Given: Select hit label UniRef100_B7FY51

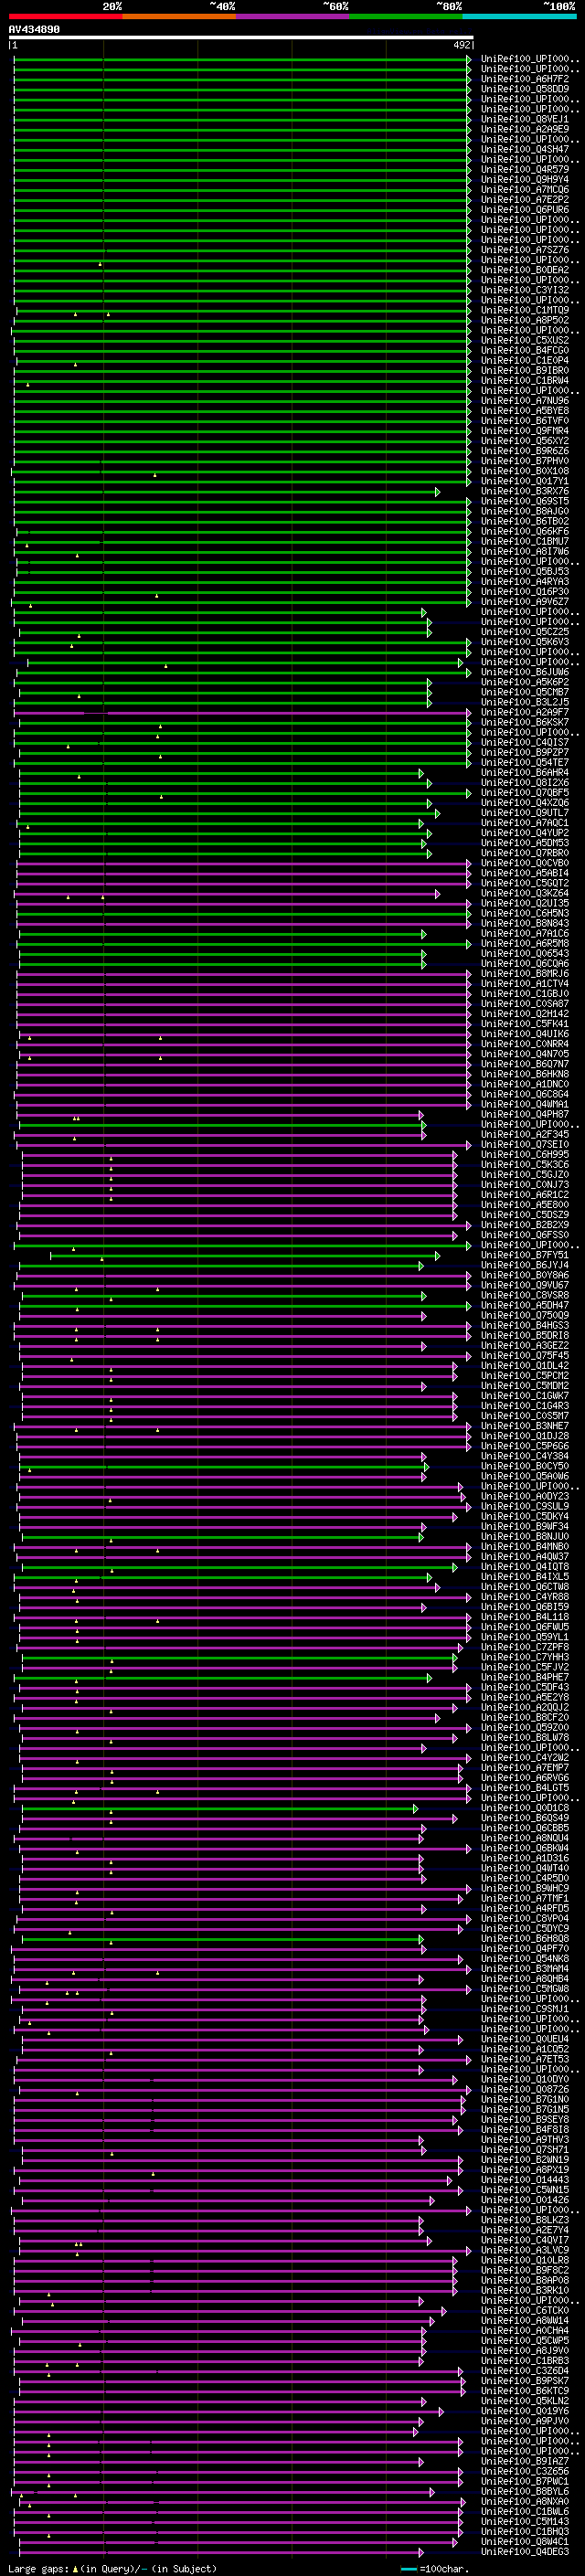Looking at the screenshot, I should coord(525,1255).
